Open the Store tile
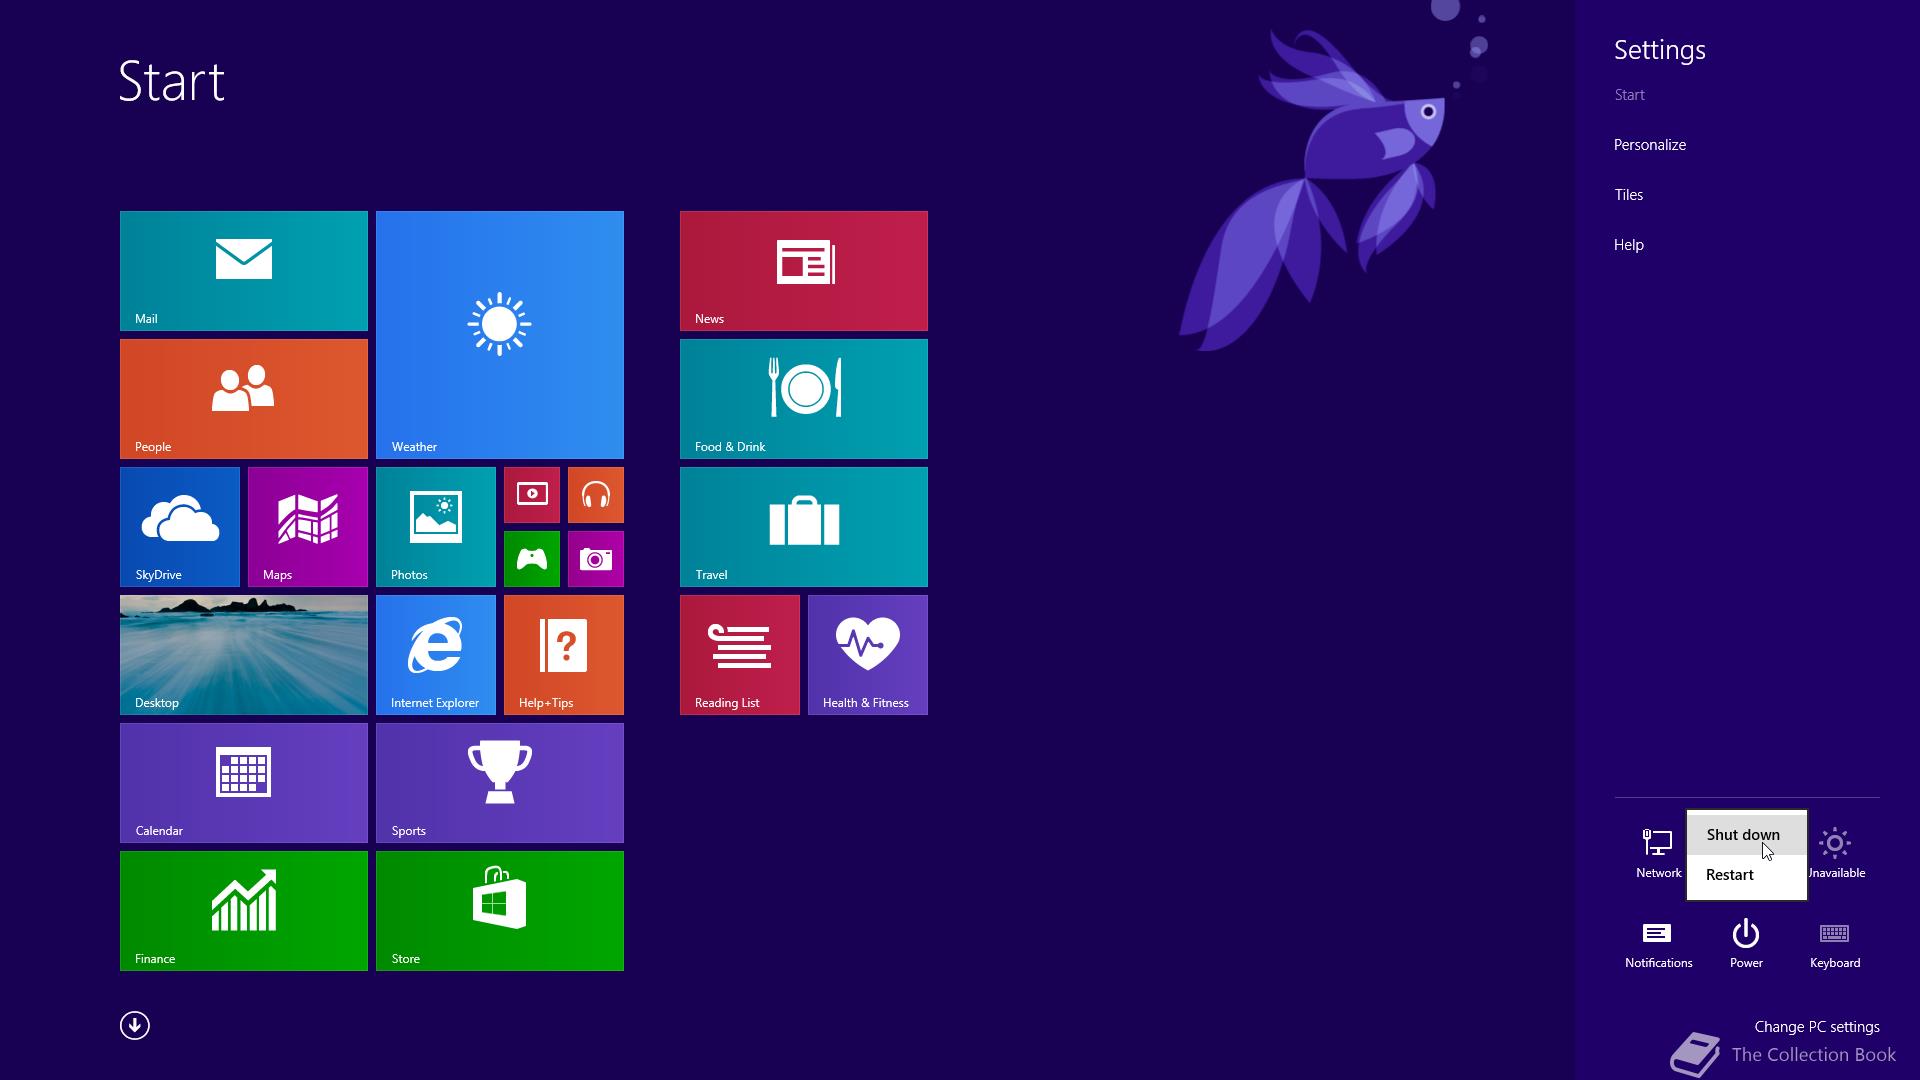 500,911
